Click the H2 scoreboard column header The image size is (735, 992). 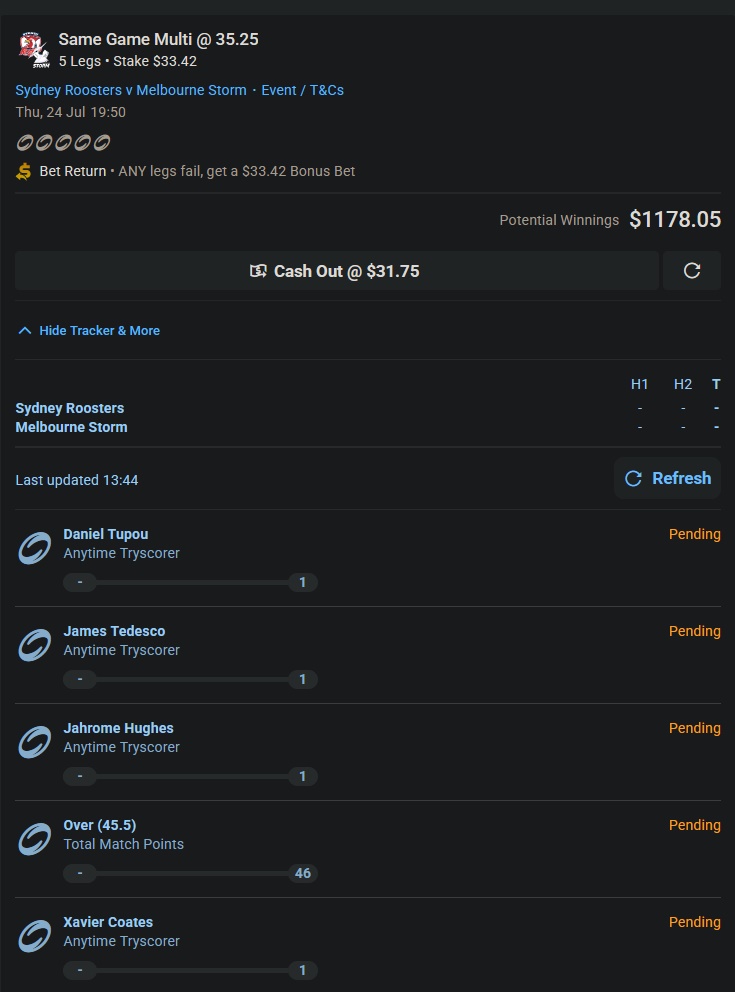[x=682, y=384]
